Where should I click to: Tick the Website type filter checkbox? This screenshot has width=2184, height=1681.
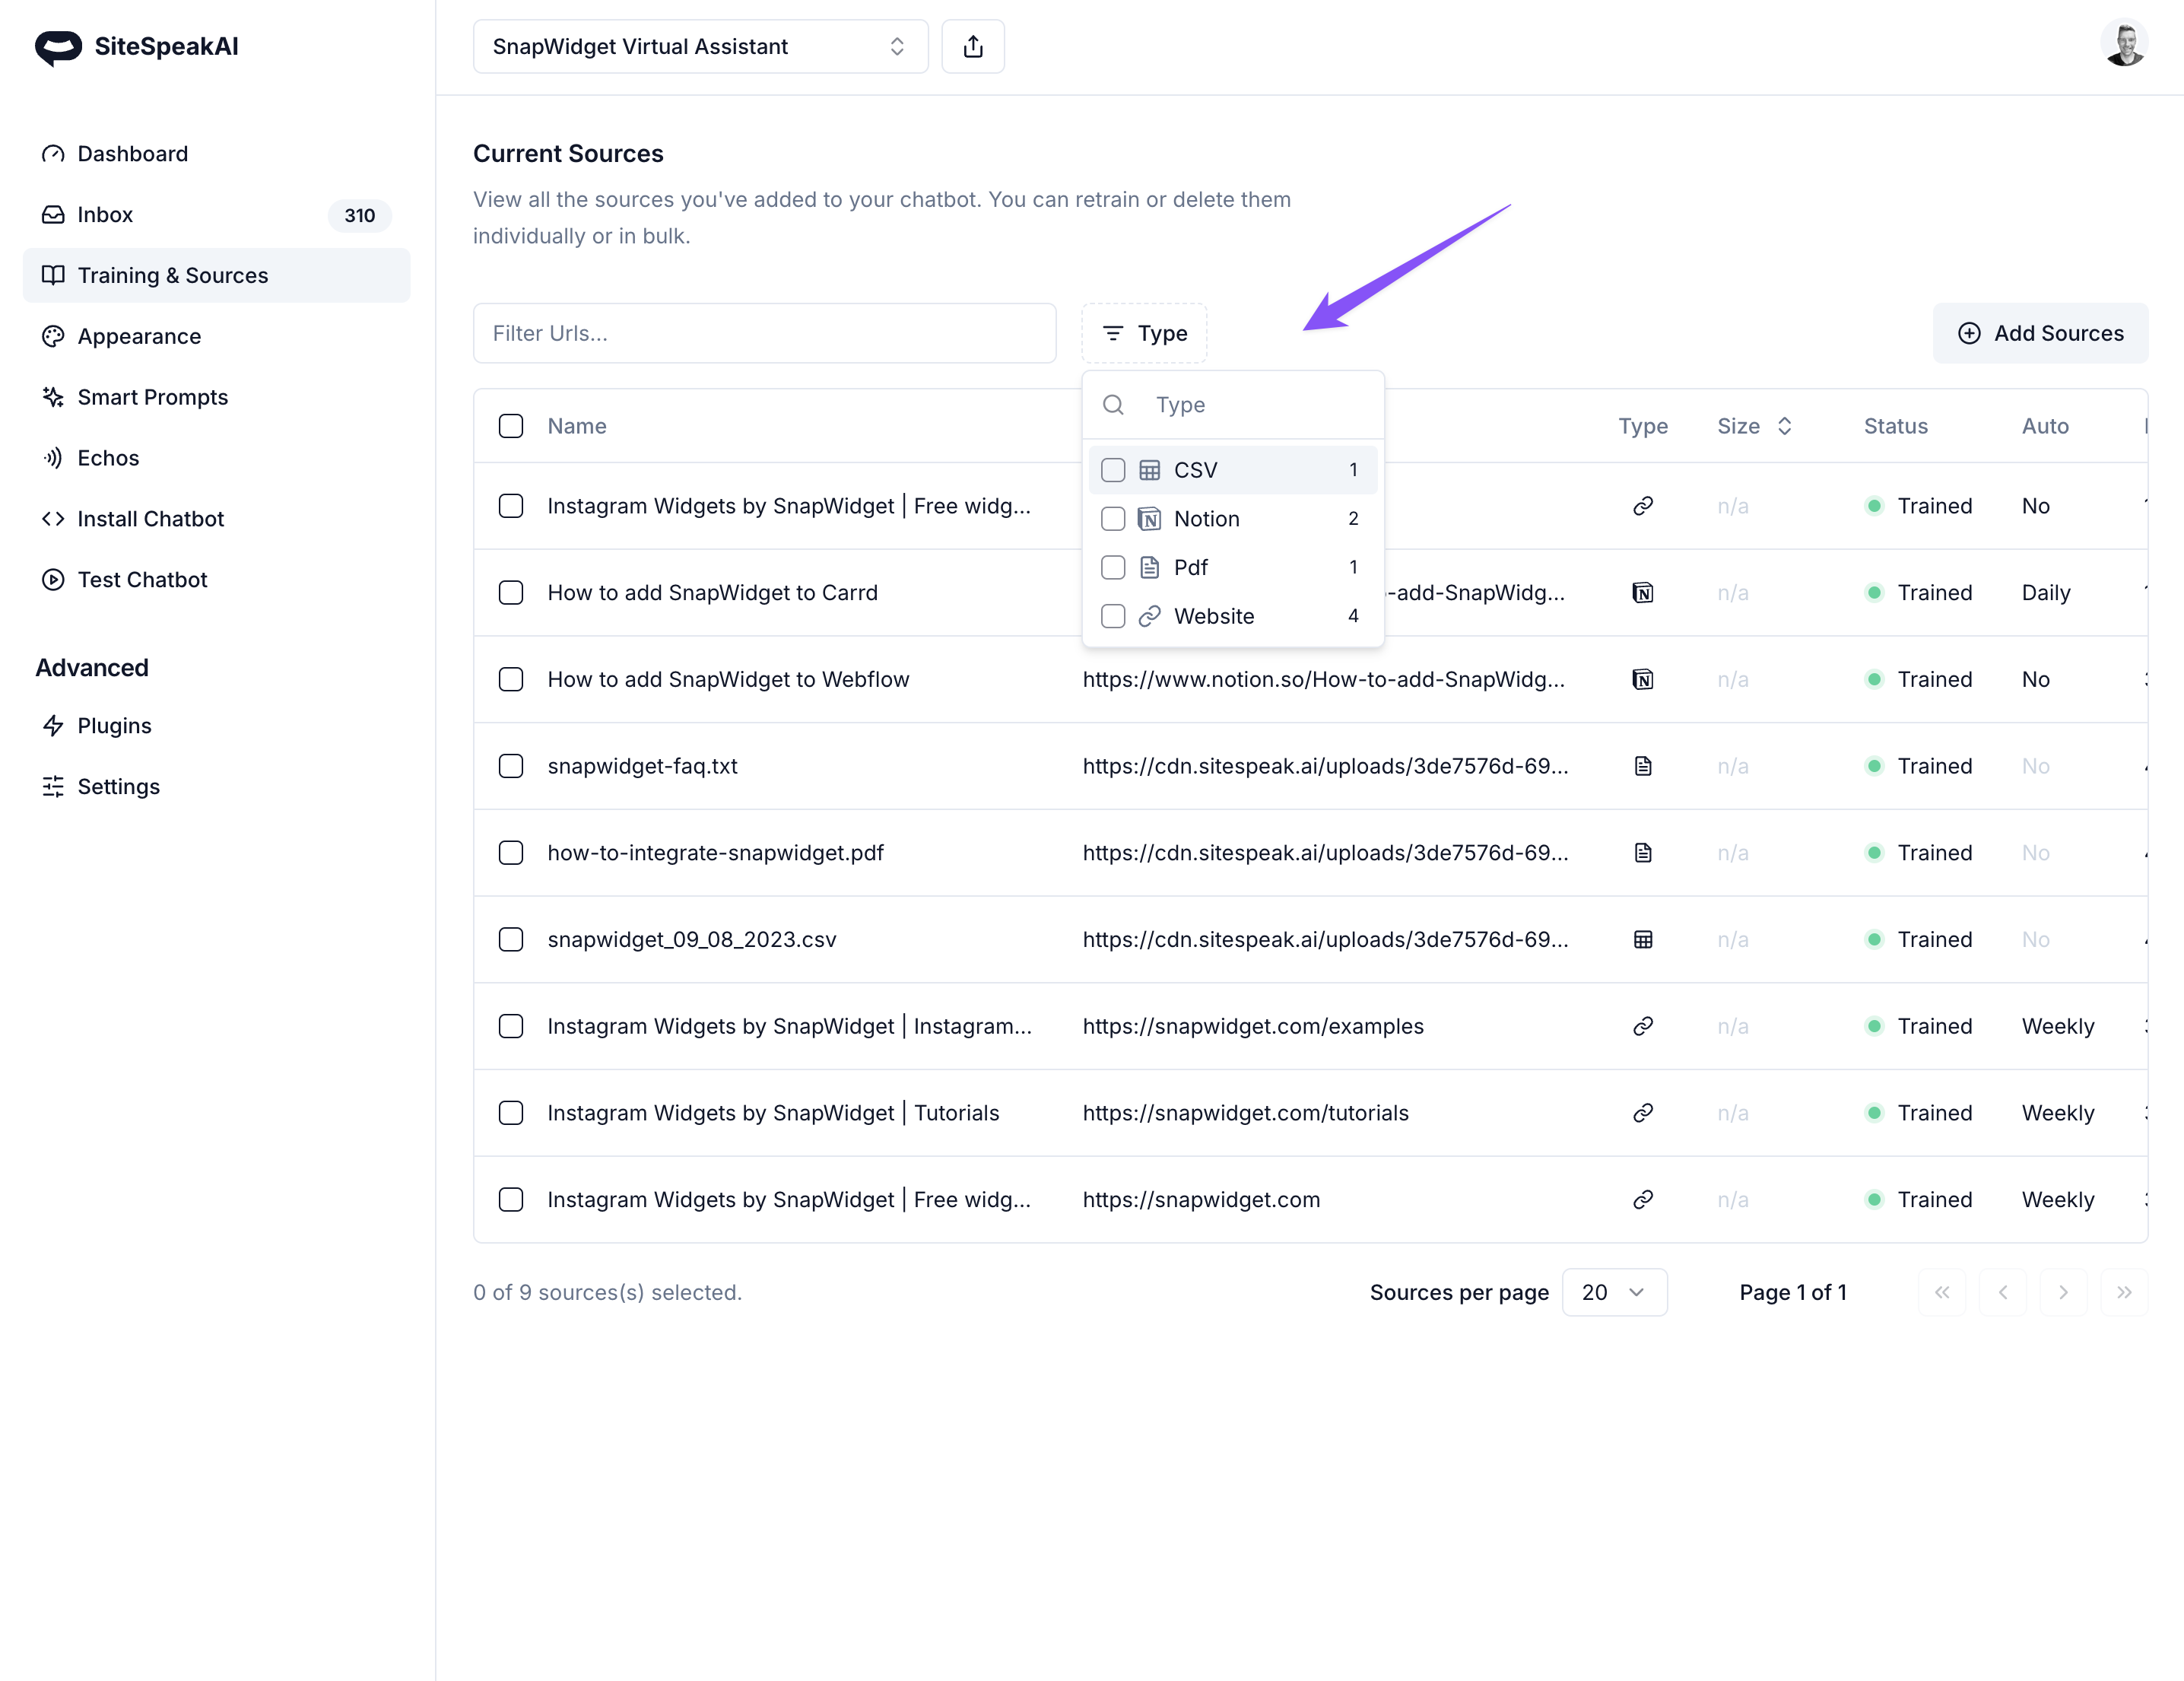pyautogui.click(x=1112, y=616)
